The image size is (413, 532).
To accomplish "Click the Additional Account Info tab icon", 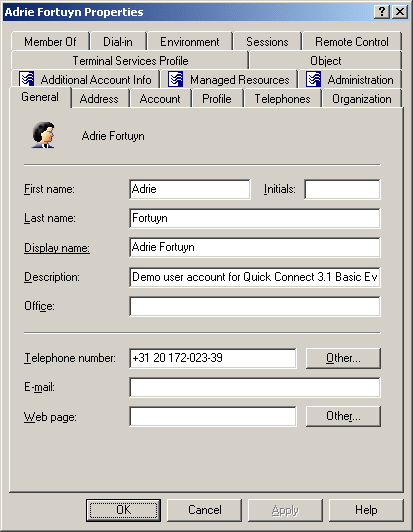I will [26, 79].
